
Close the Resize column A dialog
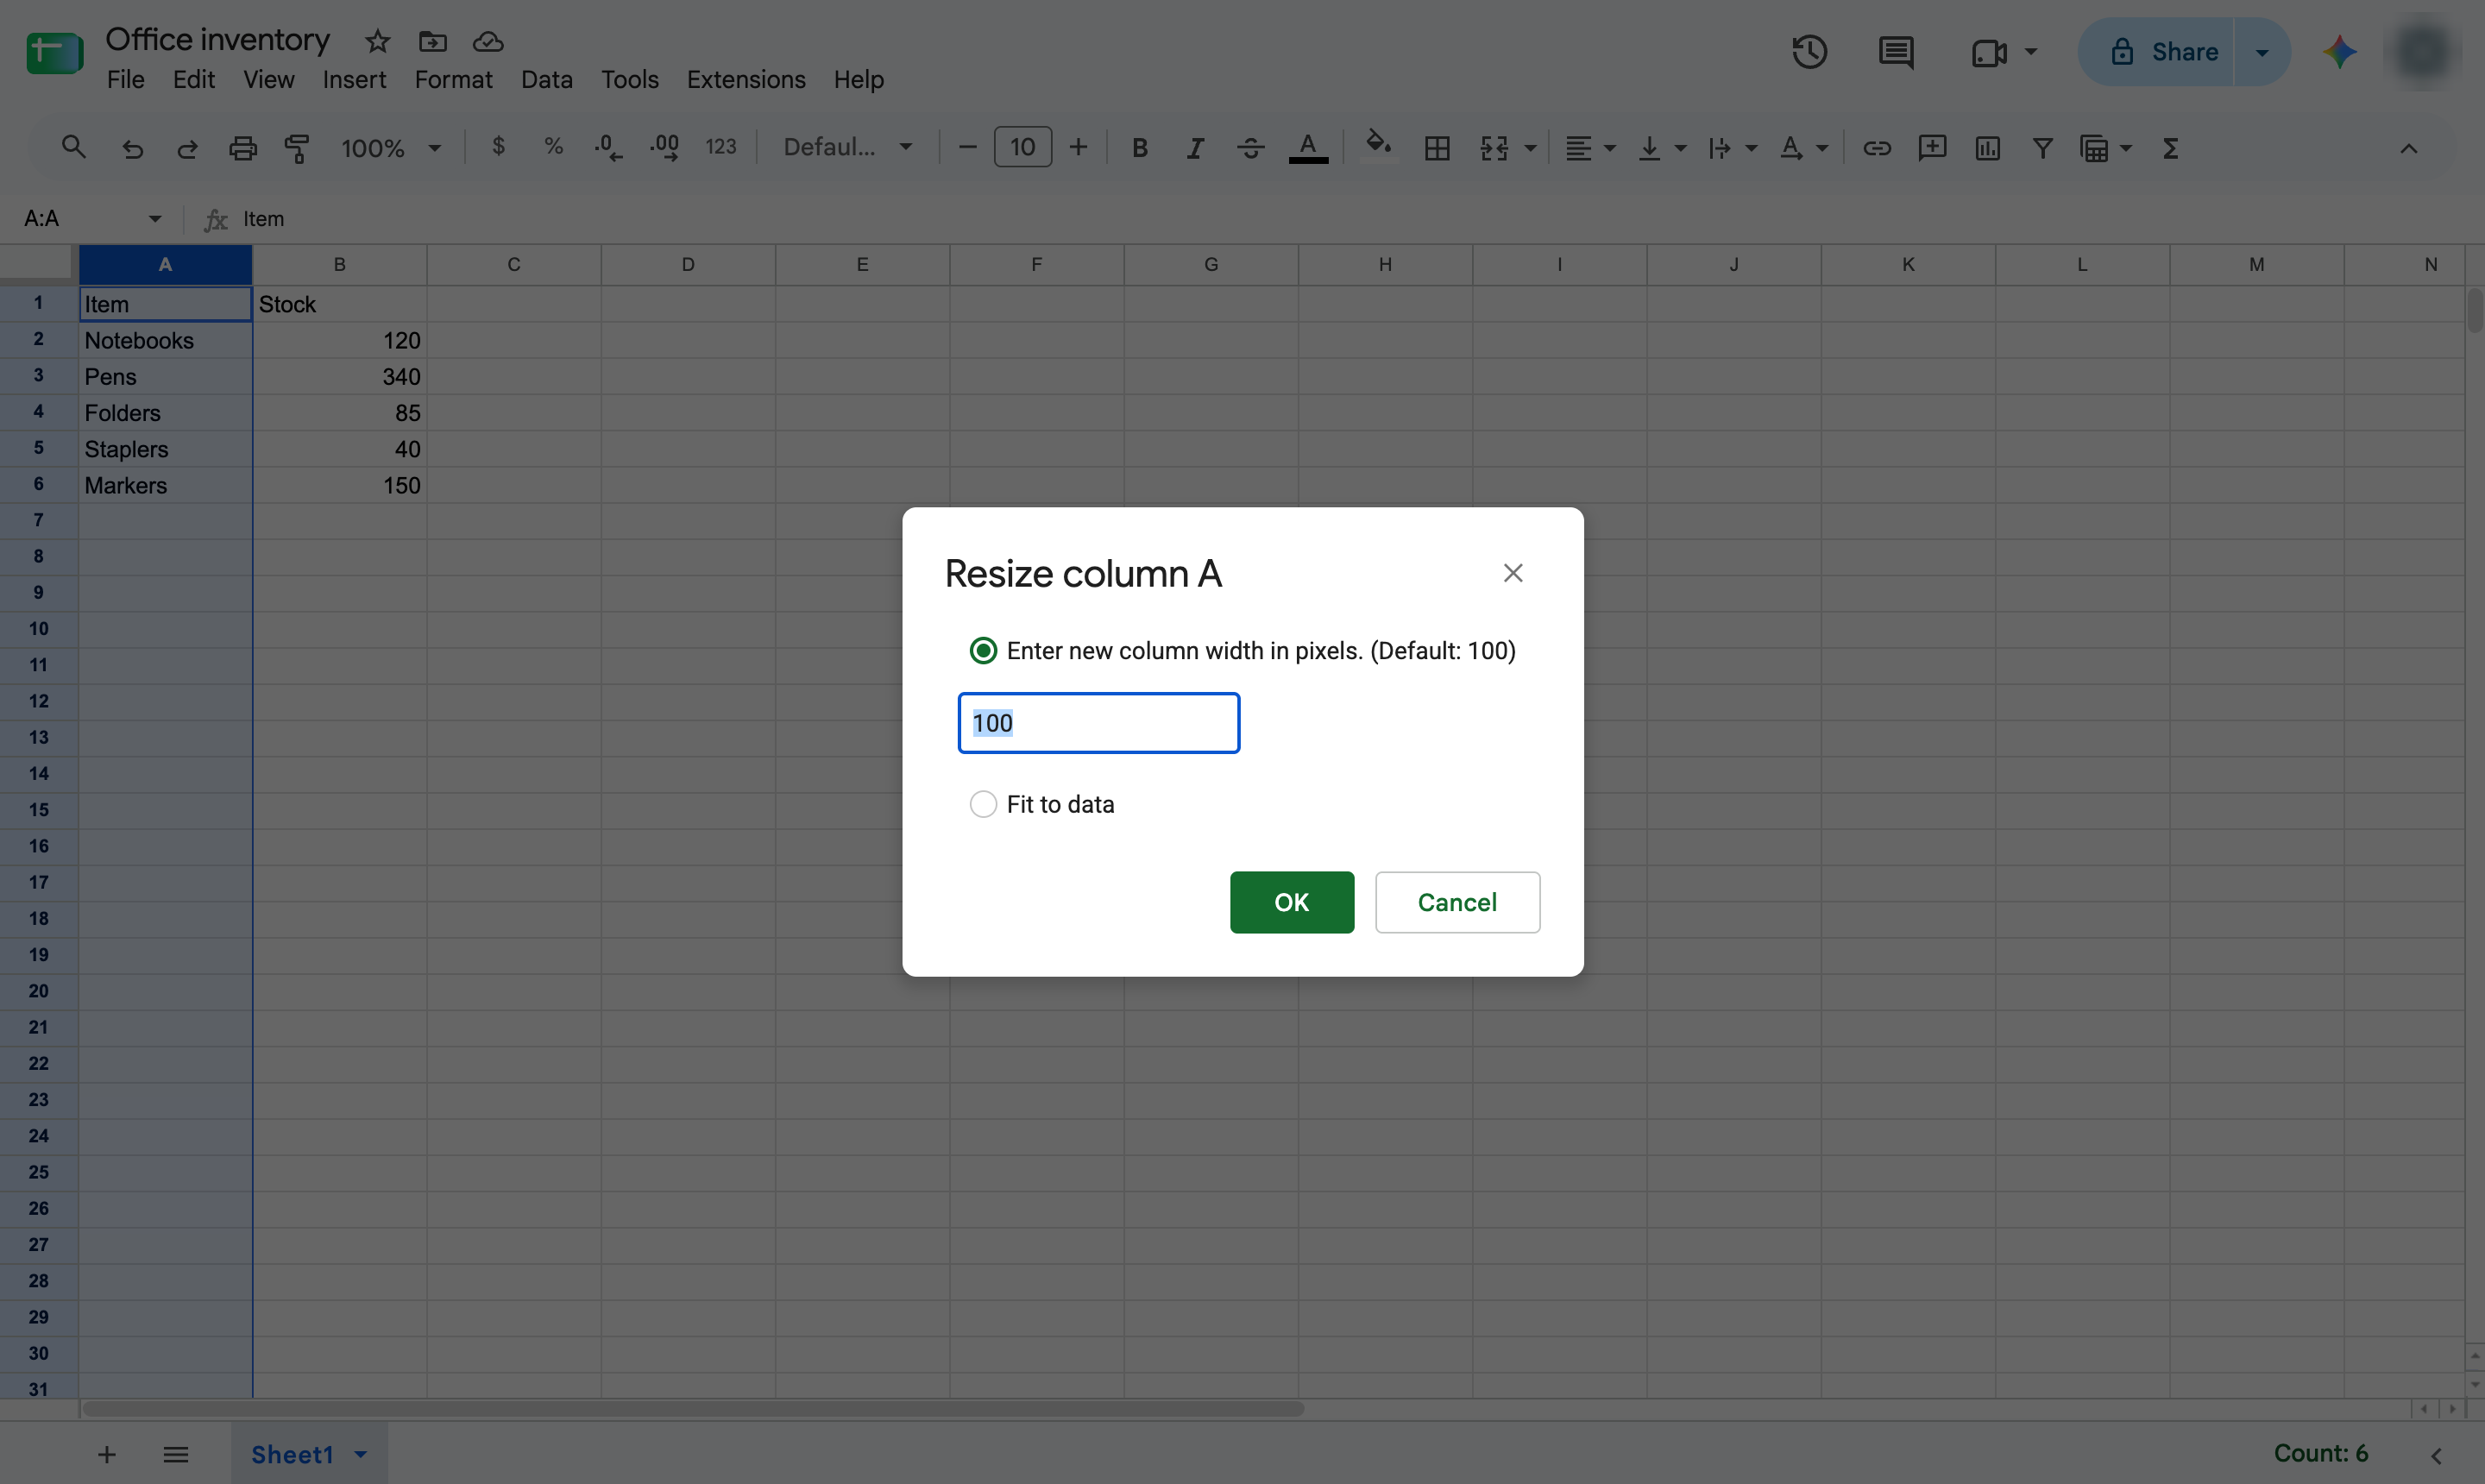(x=1513, y=573)
